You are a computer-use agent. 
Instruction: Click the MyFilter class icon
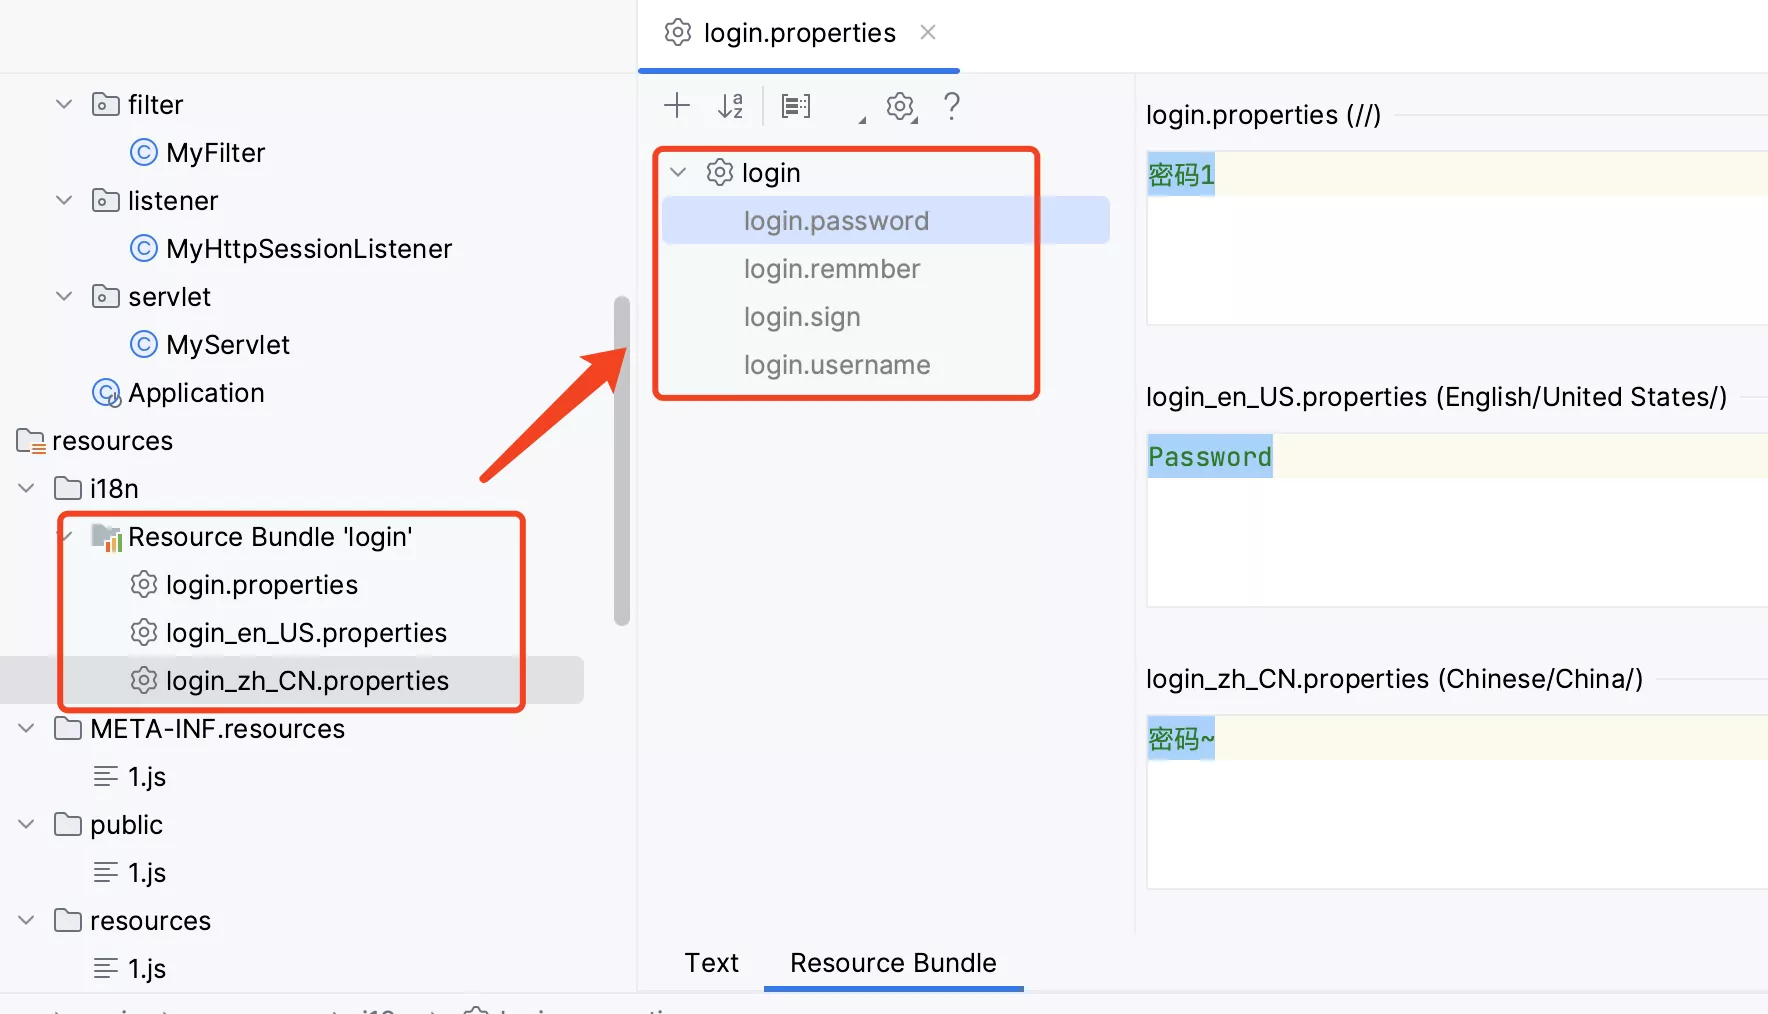[x=144, y=152]
